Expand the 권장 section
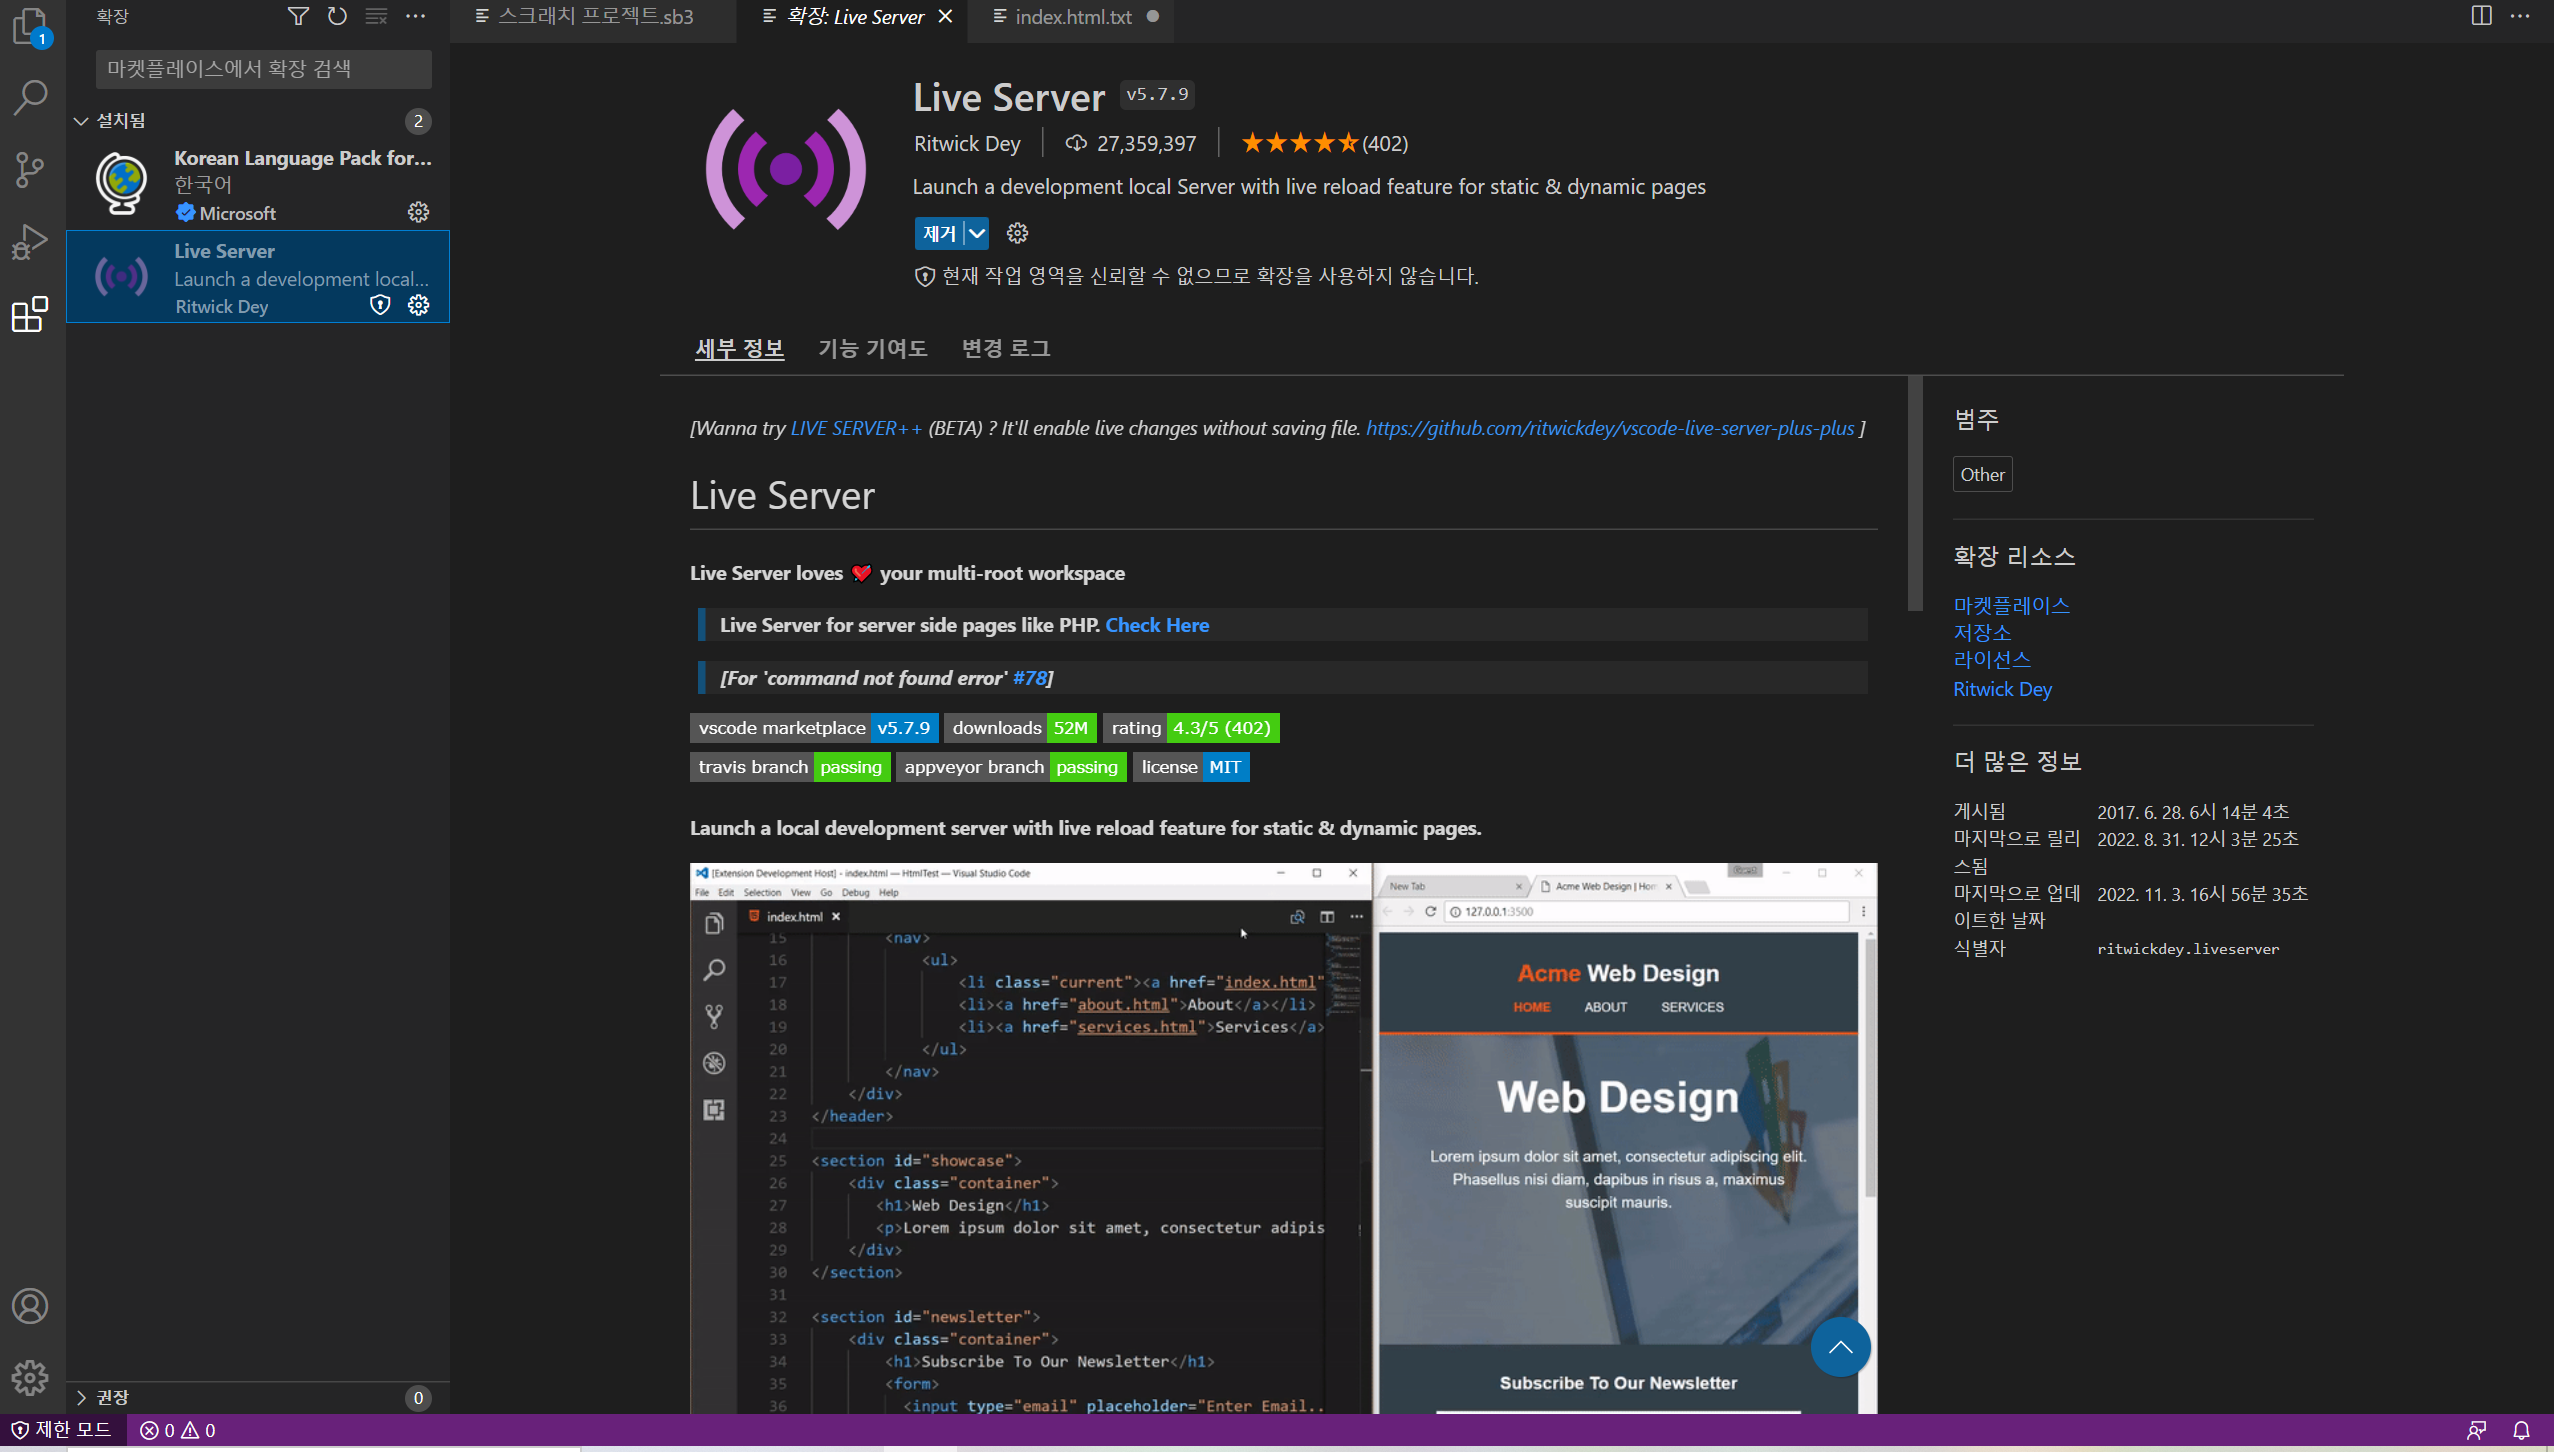 [81, 1397]
